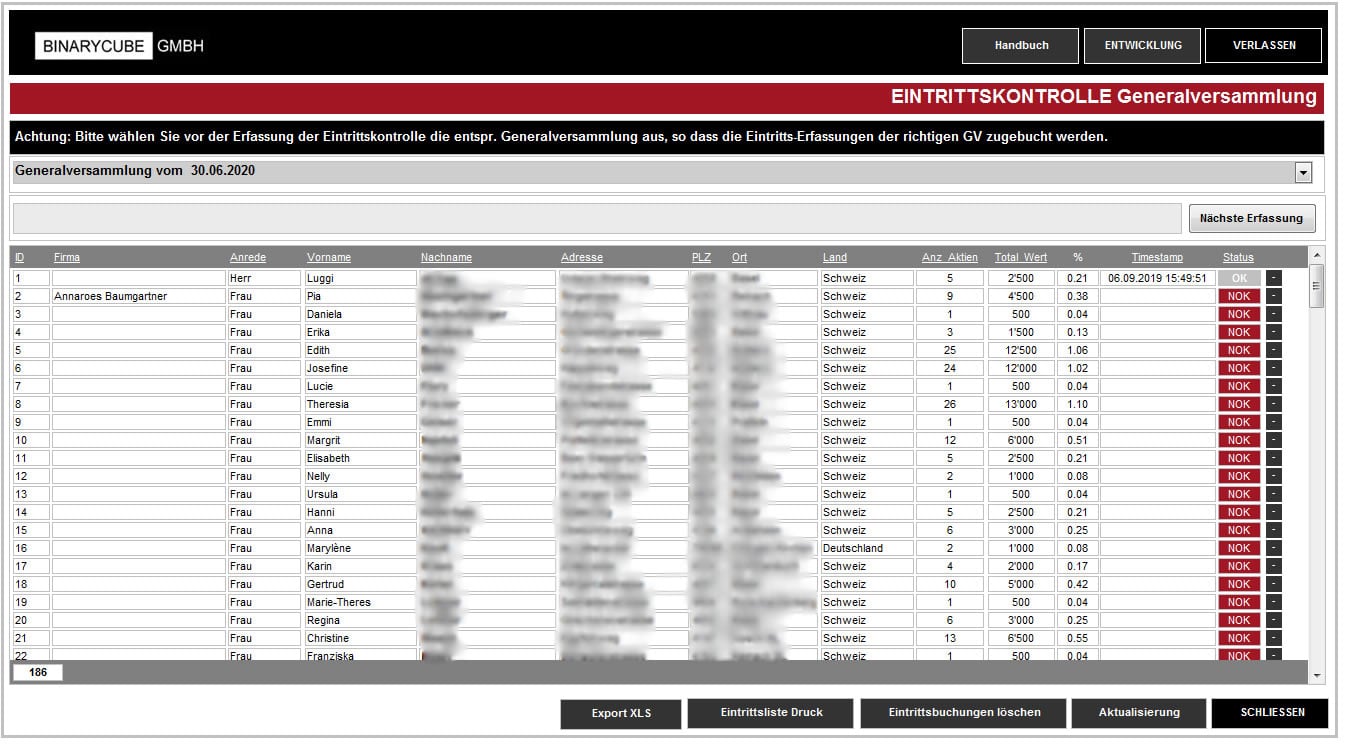Image resolution: width=1345 pixels, height=748 pixels.
Task: Click the minus button for Pia's row
Action: coord(1273,296)
